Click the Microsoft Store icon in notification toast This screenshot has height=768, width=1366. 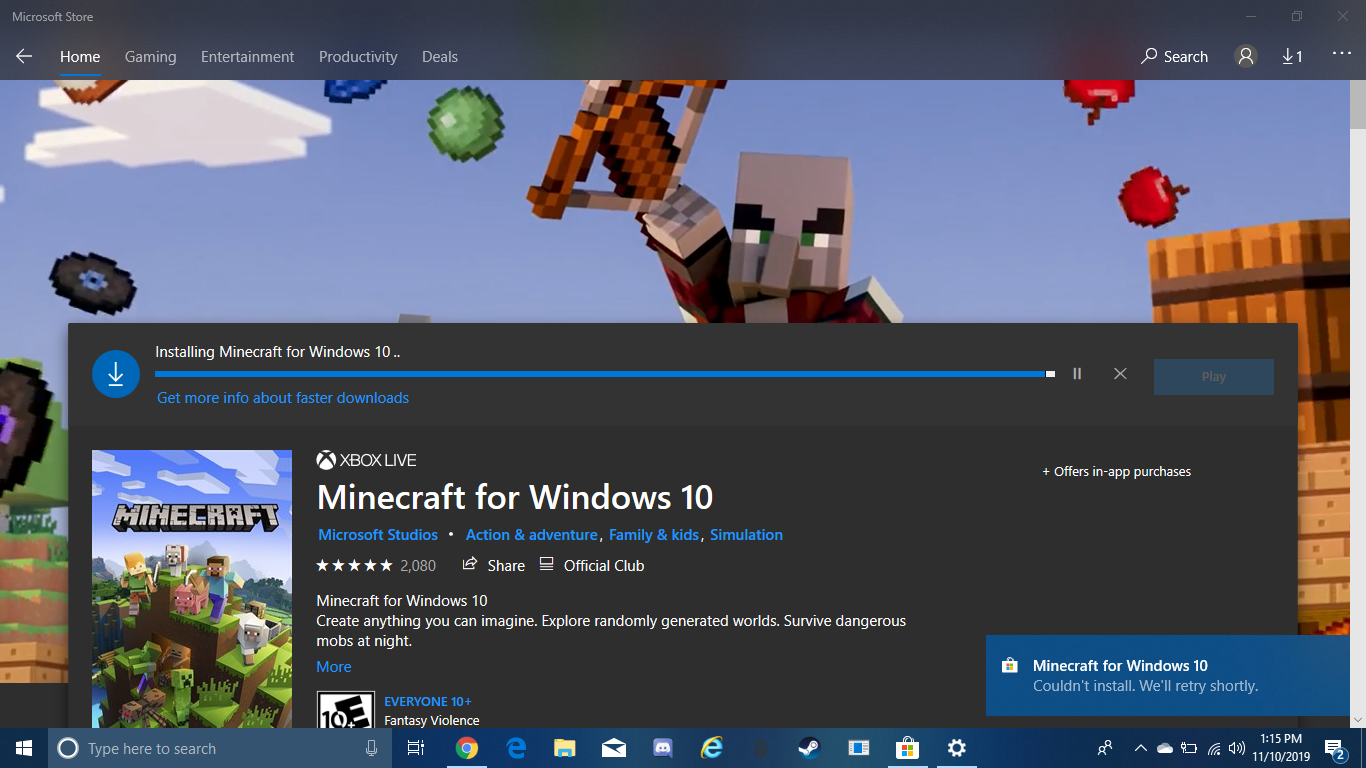click(x=1010, y=665)
